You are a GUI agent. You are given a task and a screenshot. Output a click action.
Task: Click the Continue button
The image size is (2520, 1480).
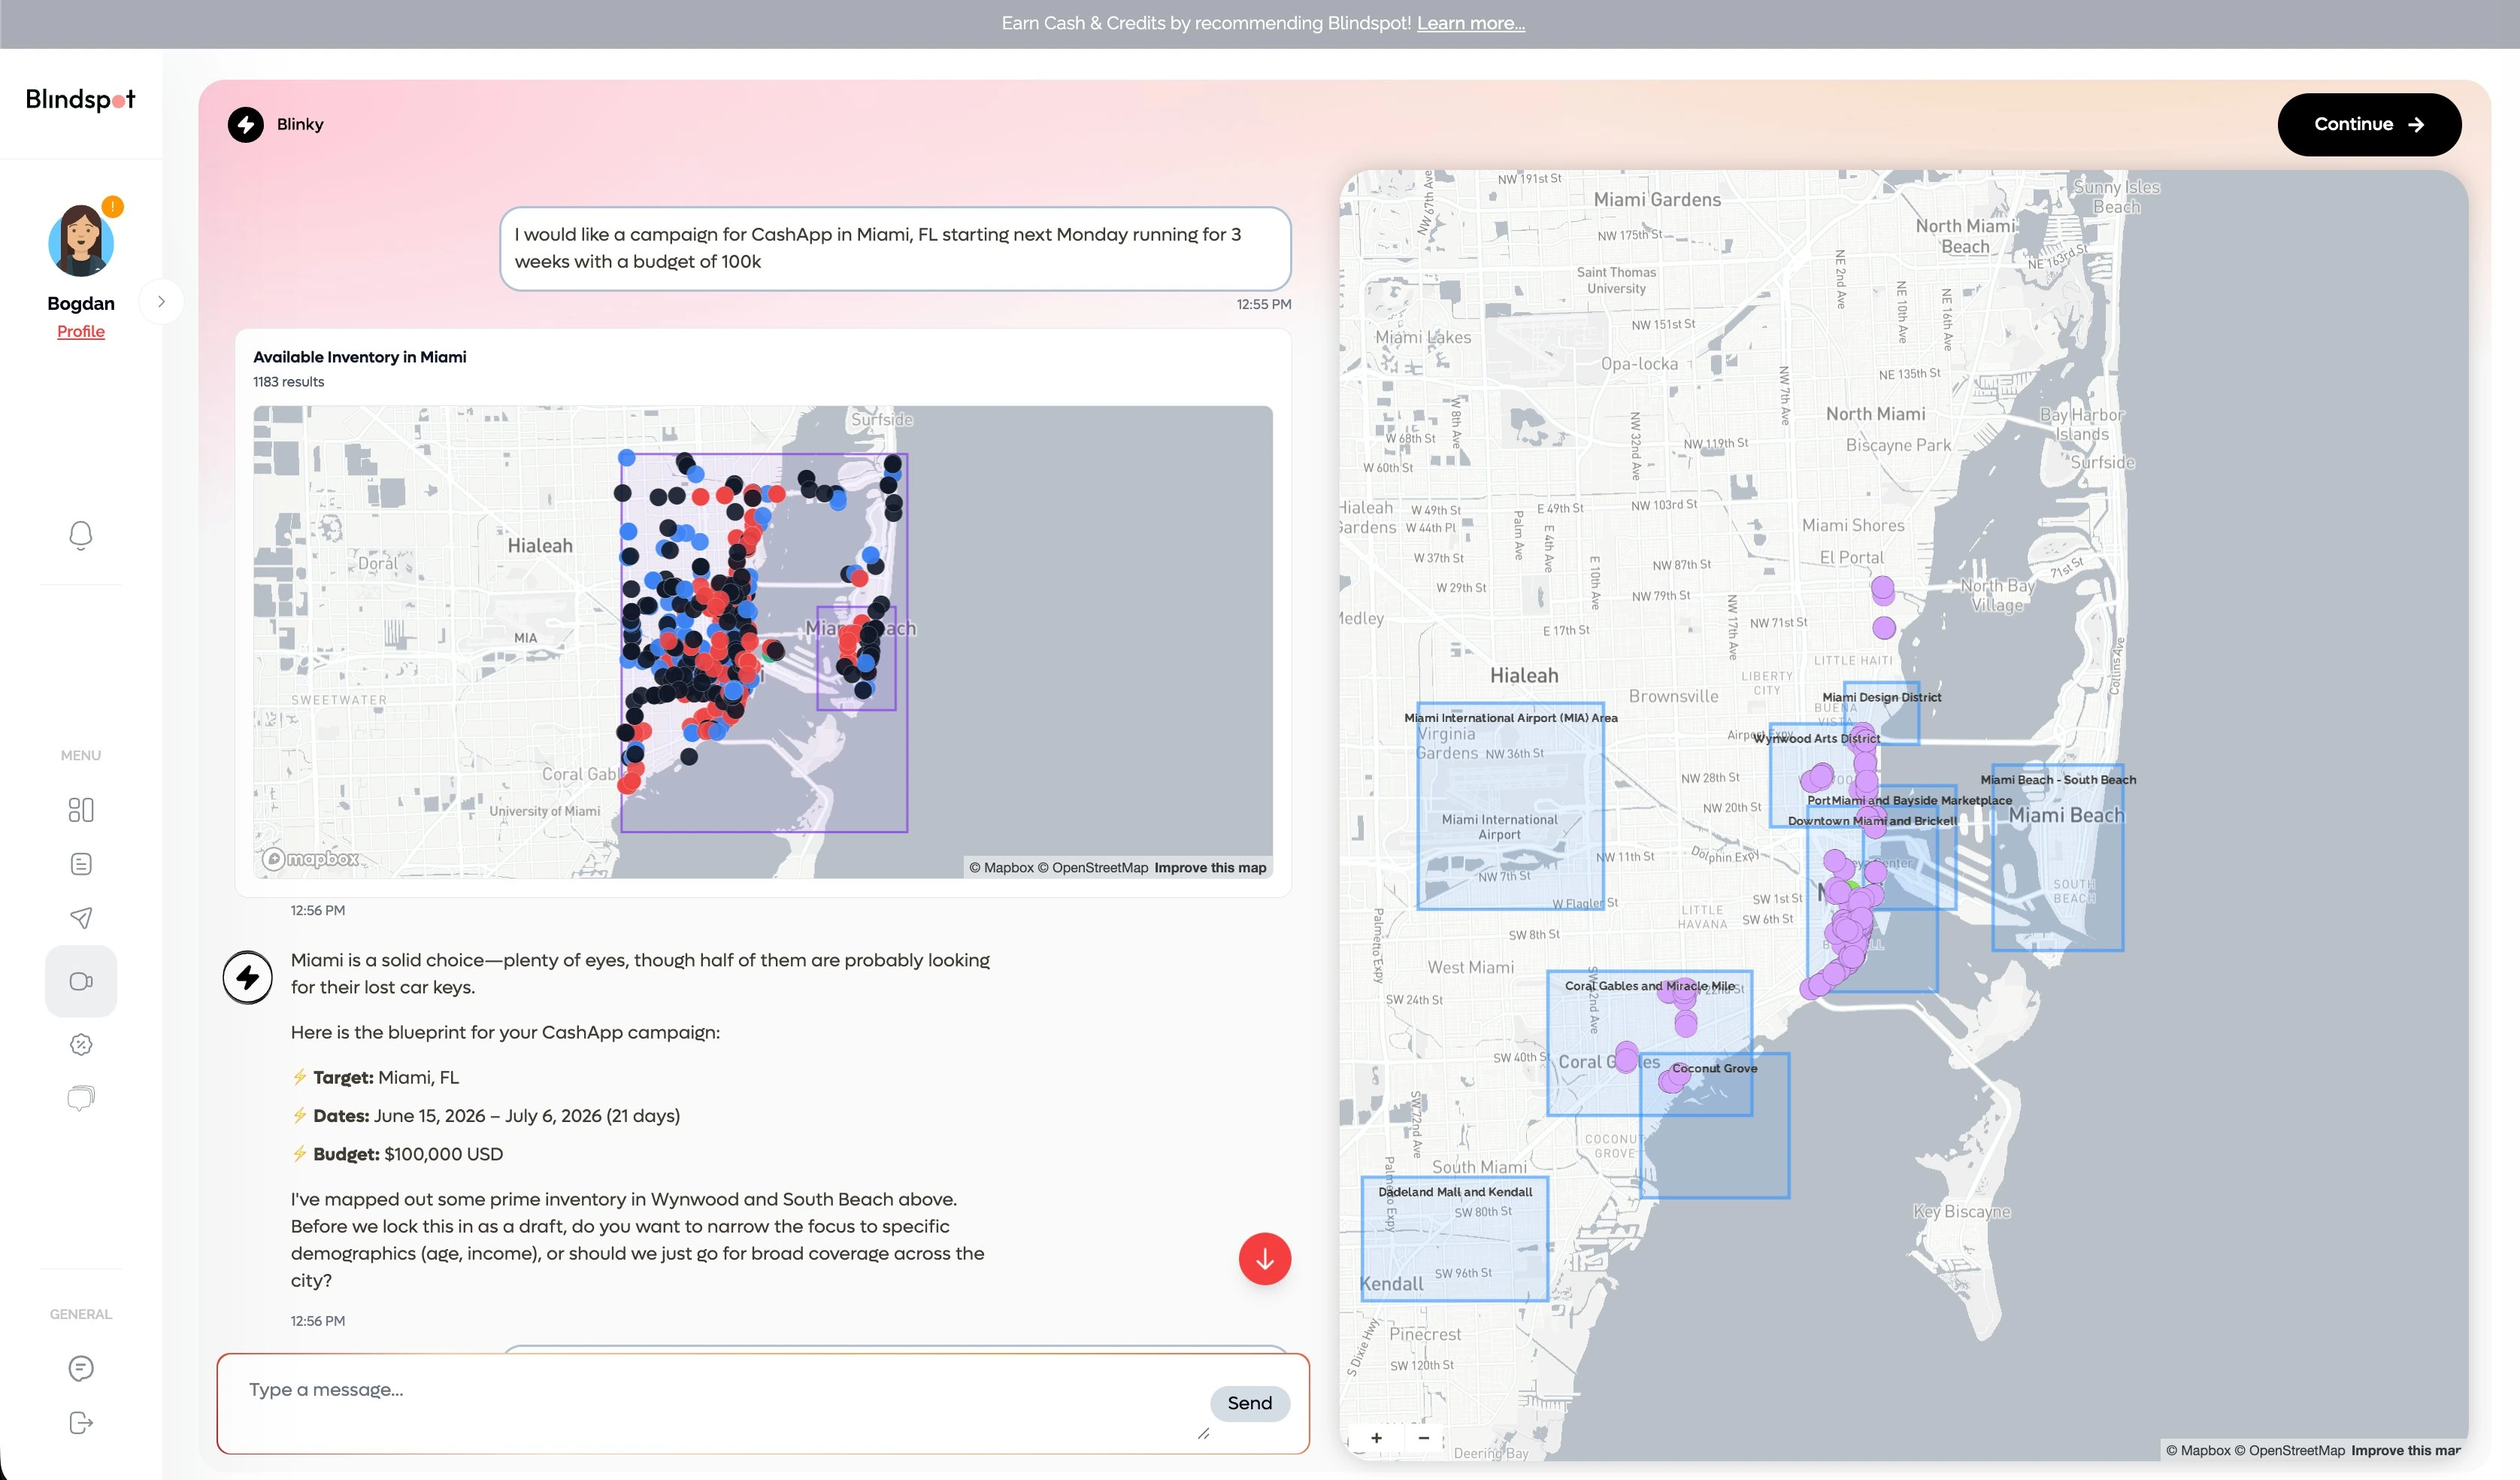(x=2368, y=125)
